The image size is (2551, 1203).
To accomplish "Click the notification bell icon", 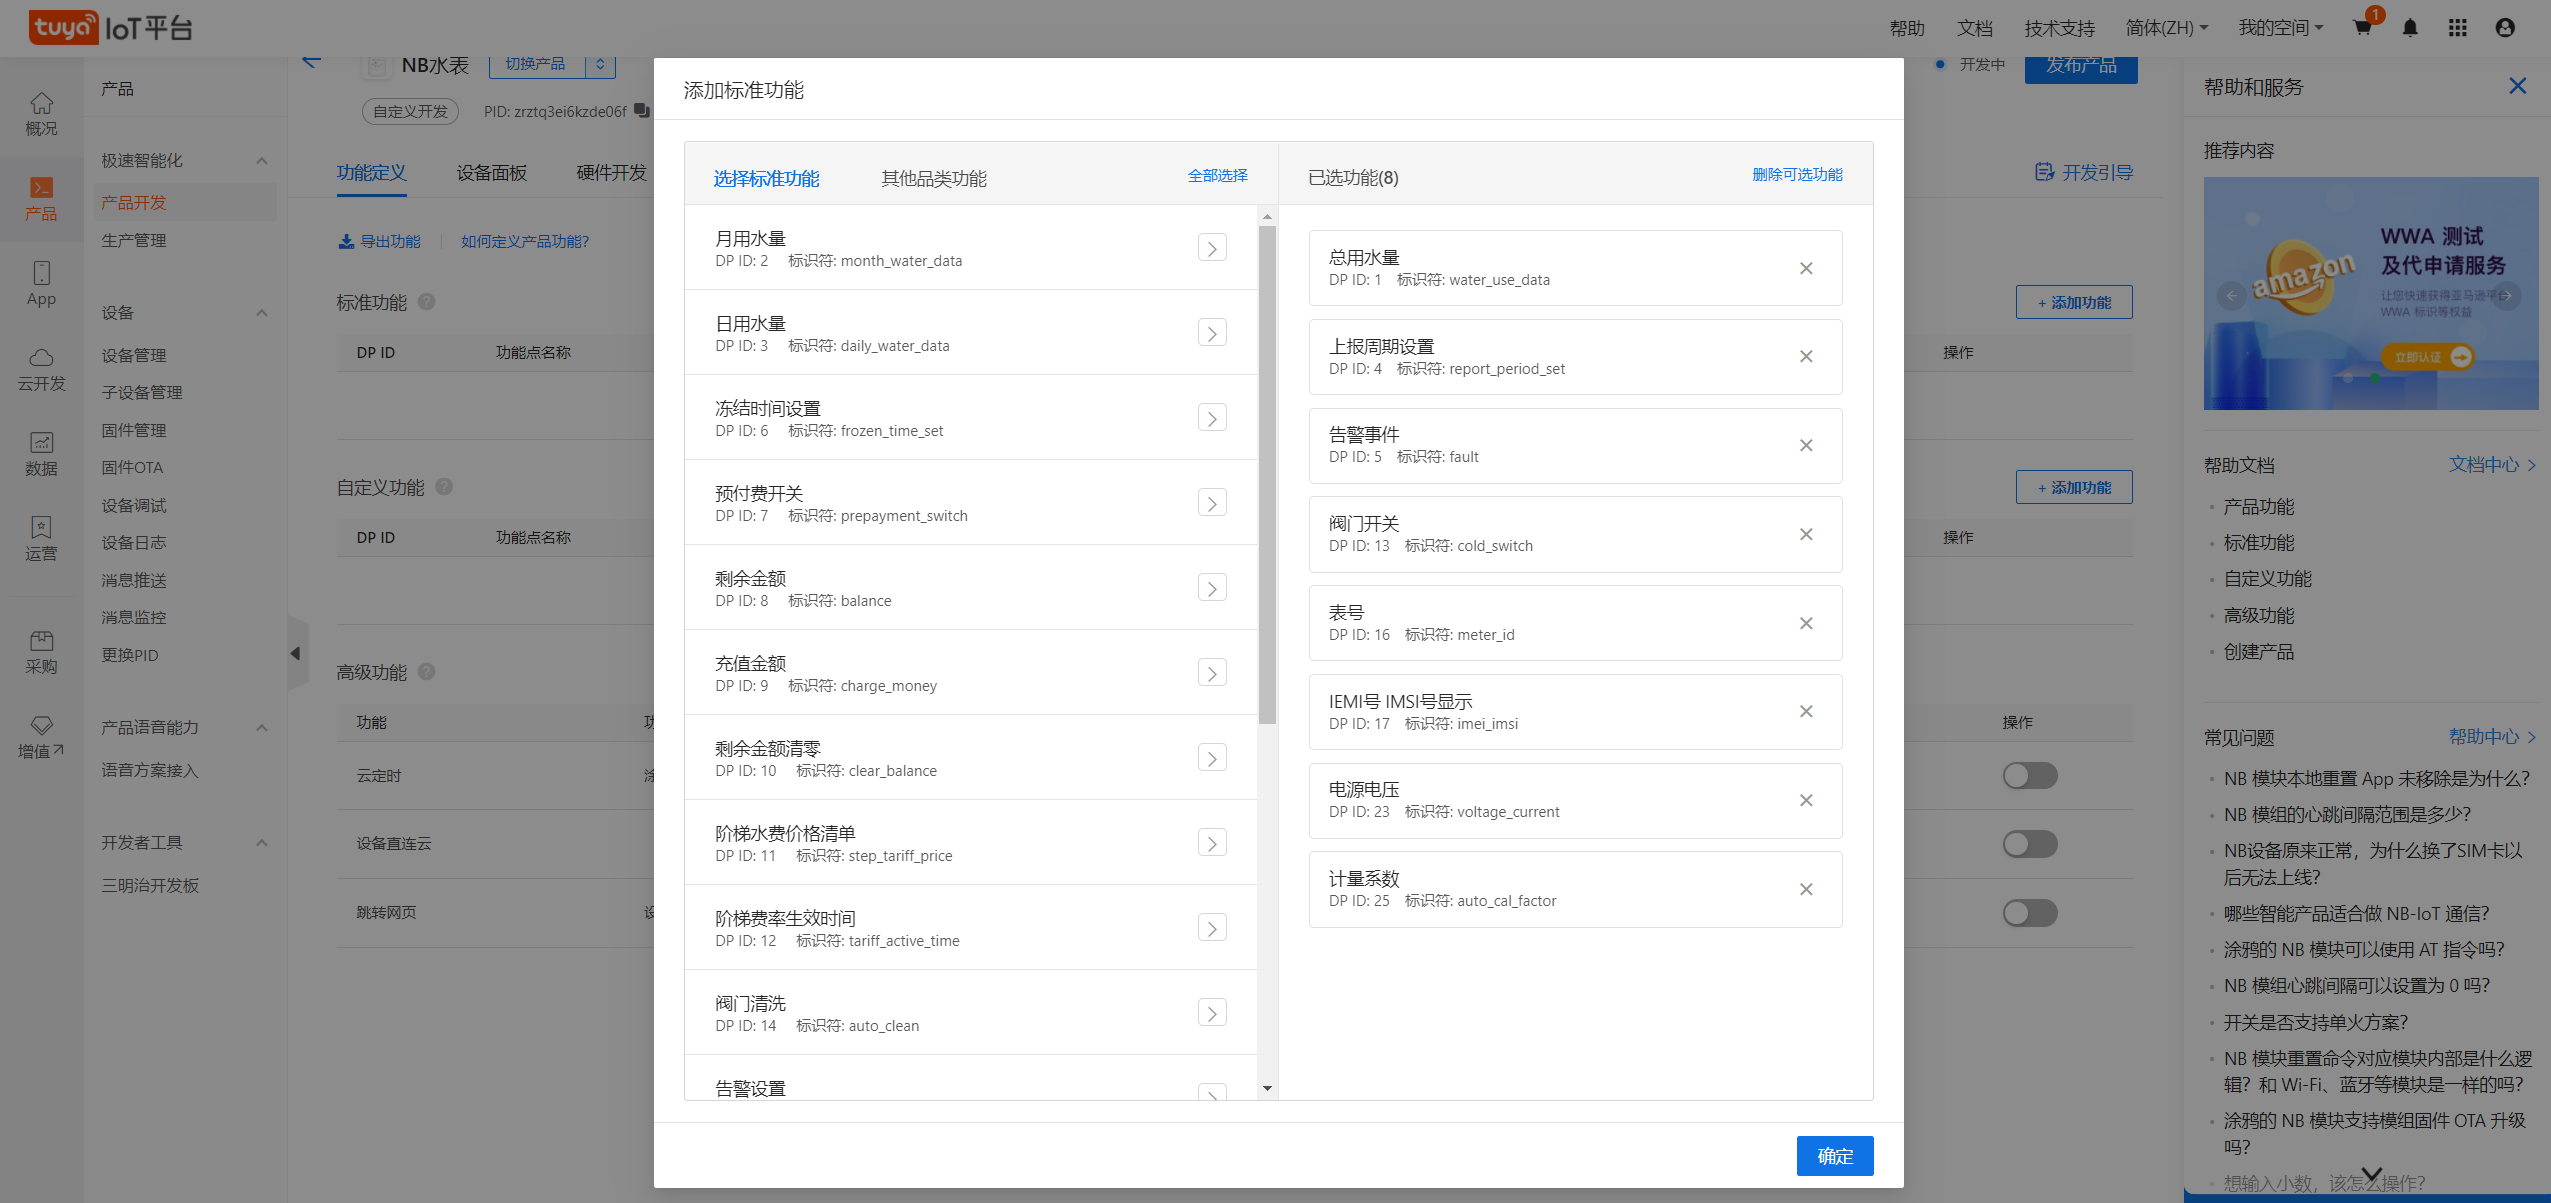I will [2410, 27].
